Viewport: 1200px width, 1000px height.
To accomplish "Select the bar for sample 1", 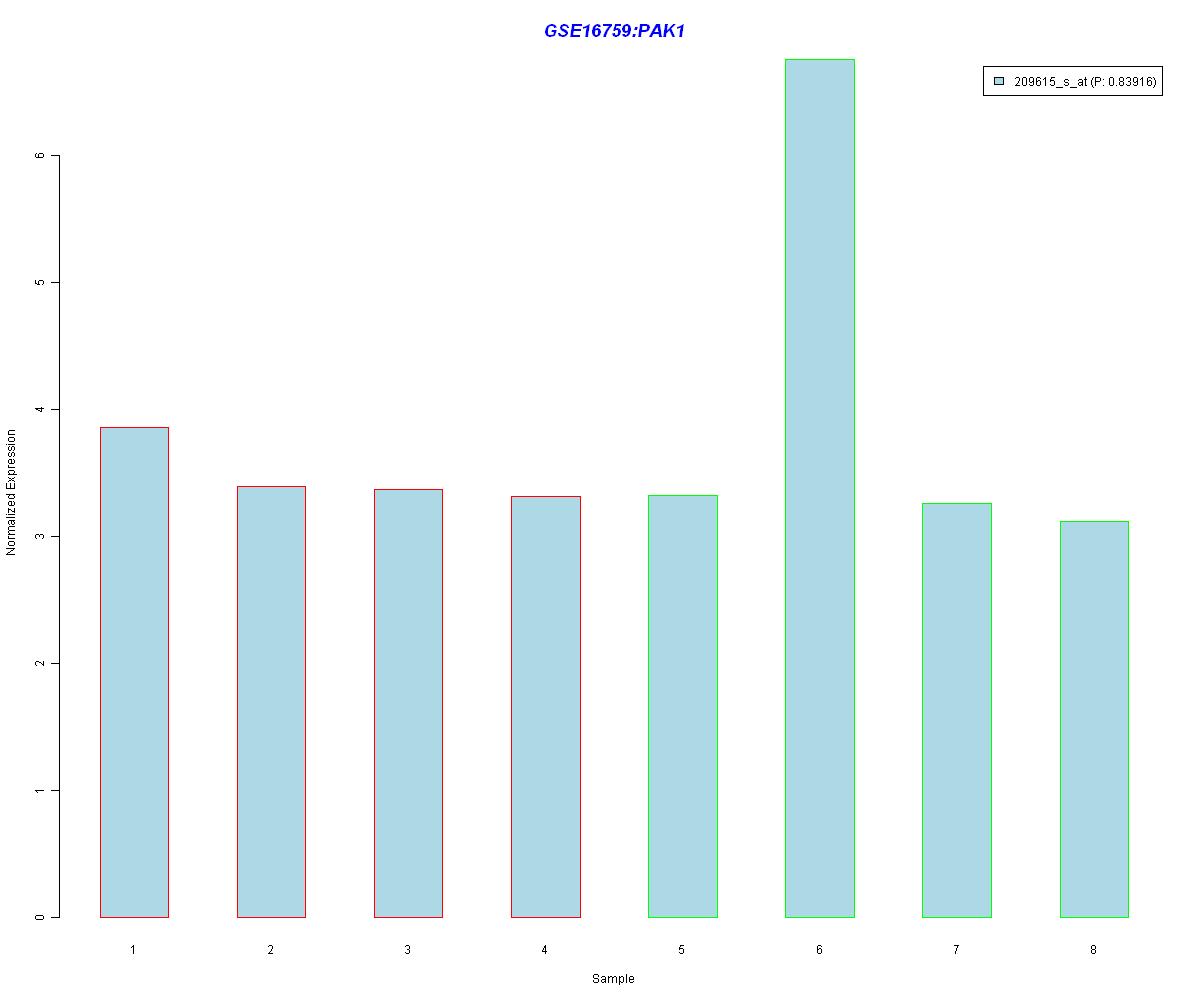I will pos(134,672).
